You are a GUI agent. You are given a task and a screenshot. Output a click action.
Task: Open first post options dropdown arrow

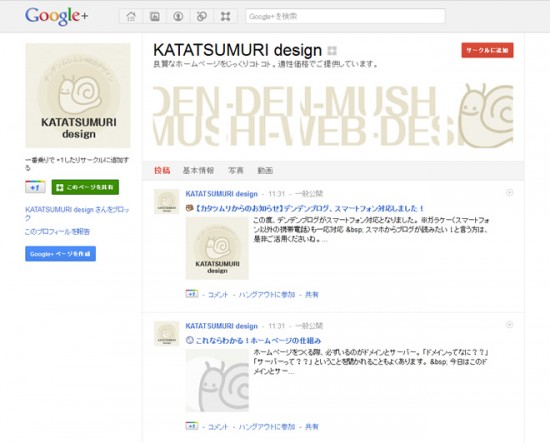pos(509,192)
